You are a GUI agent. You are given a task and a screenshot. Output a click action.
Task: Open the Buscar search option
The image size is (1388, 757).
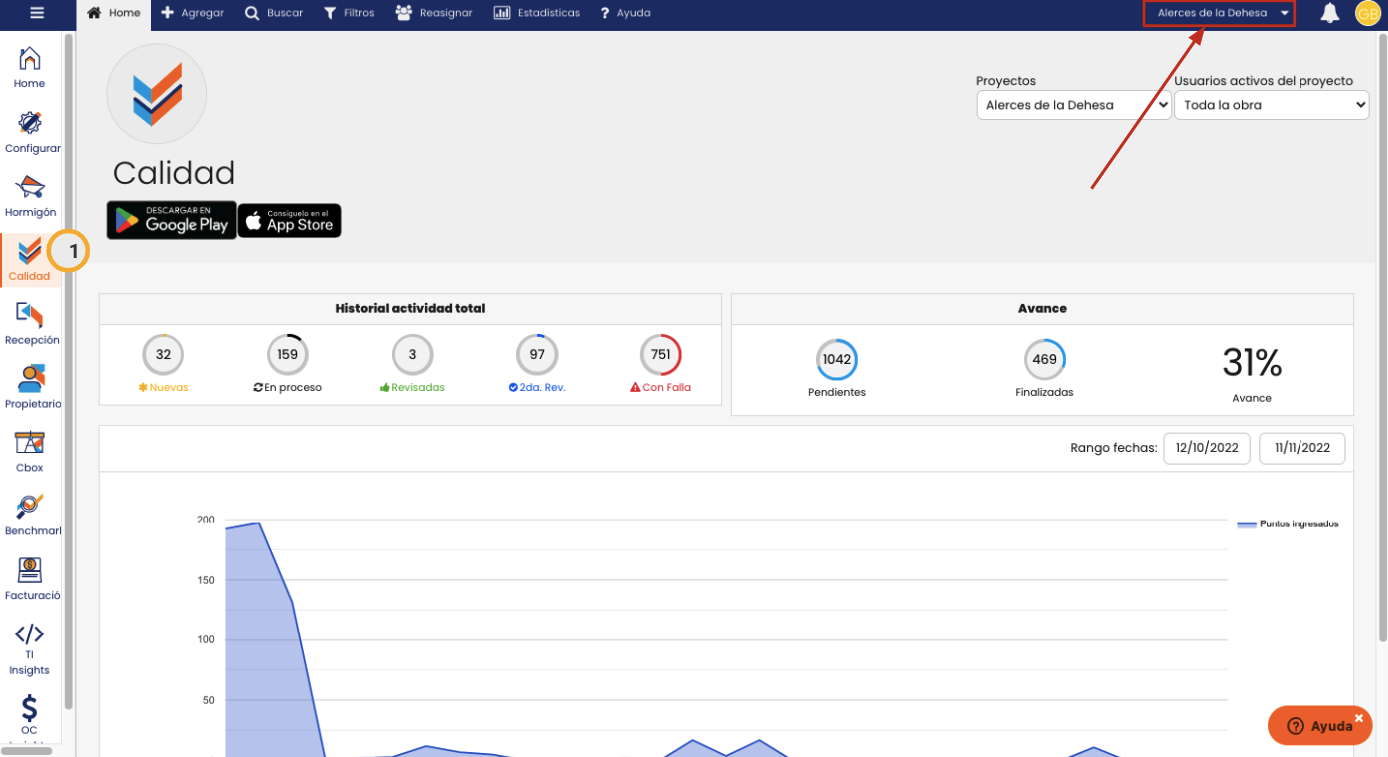(x=274, y=13)
